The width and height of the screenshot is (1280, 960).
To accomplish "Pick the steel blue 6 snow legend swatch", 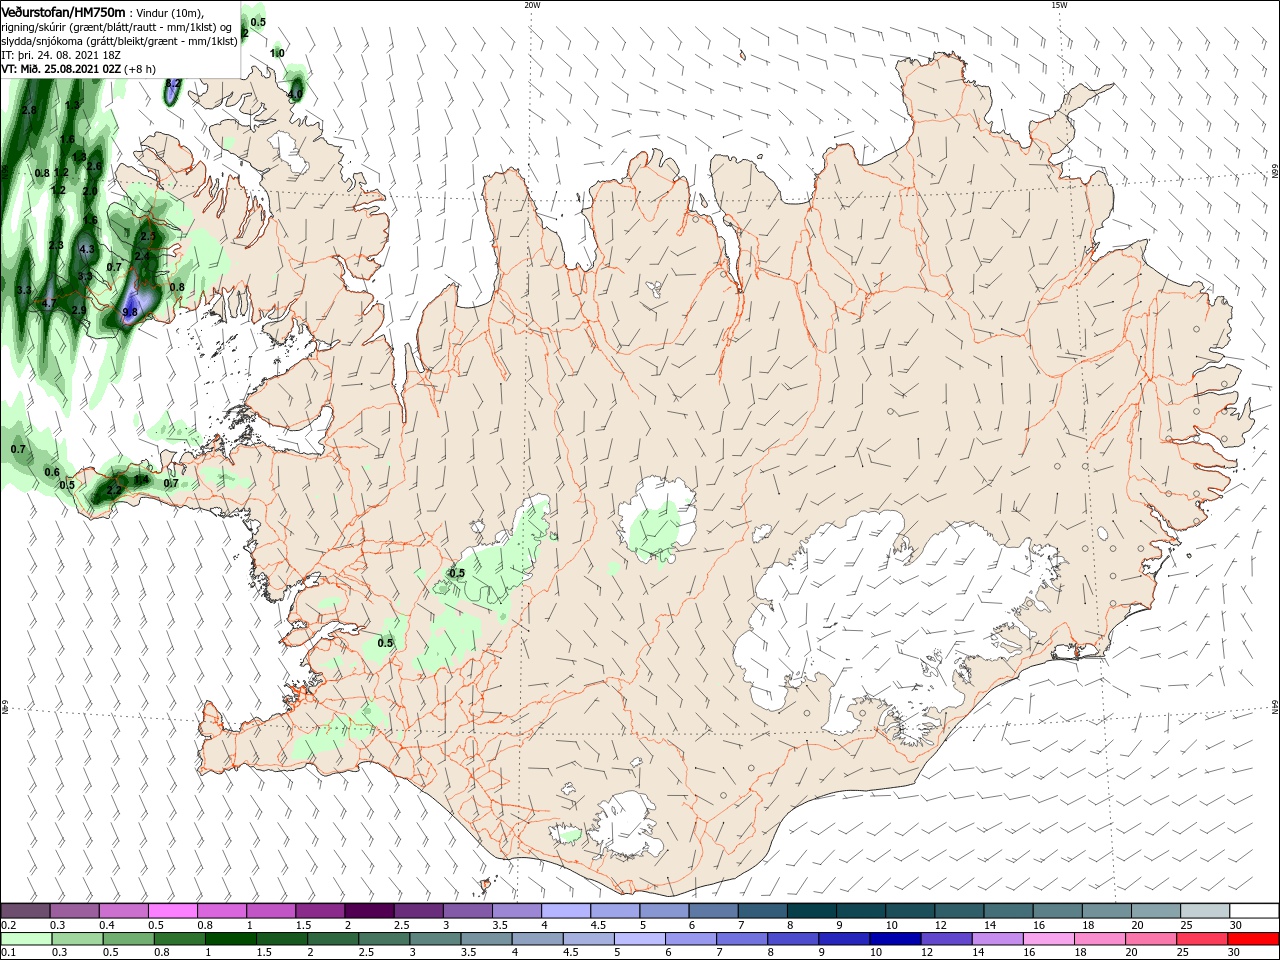I will pos(713,911).
